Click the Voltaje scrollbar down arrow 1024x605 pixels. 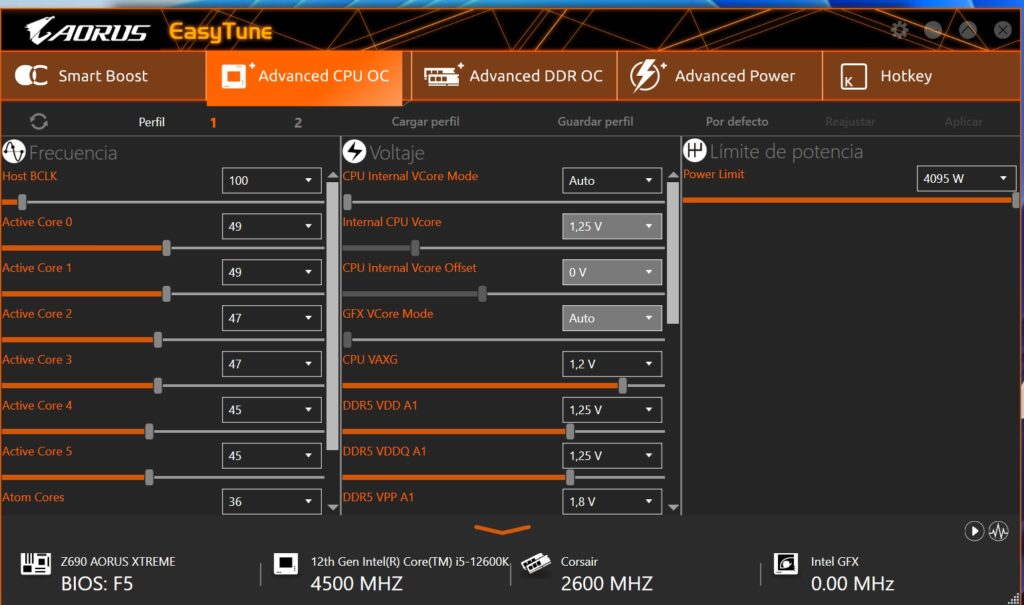coord(673,507)
